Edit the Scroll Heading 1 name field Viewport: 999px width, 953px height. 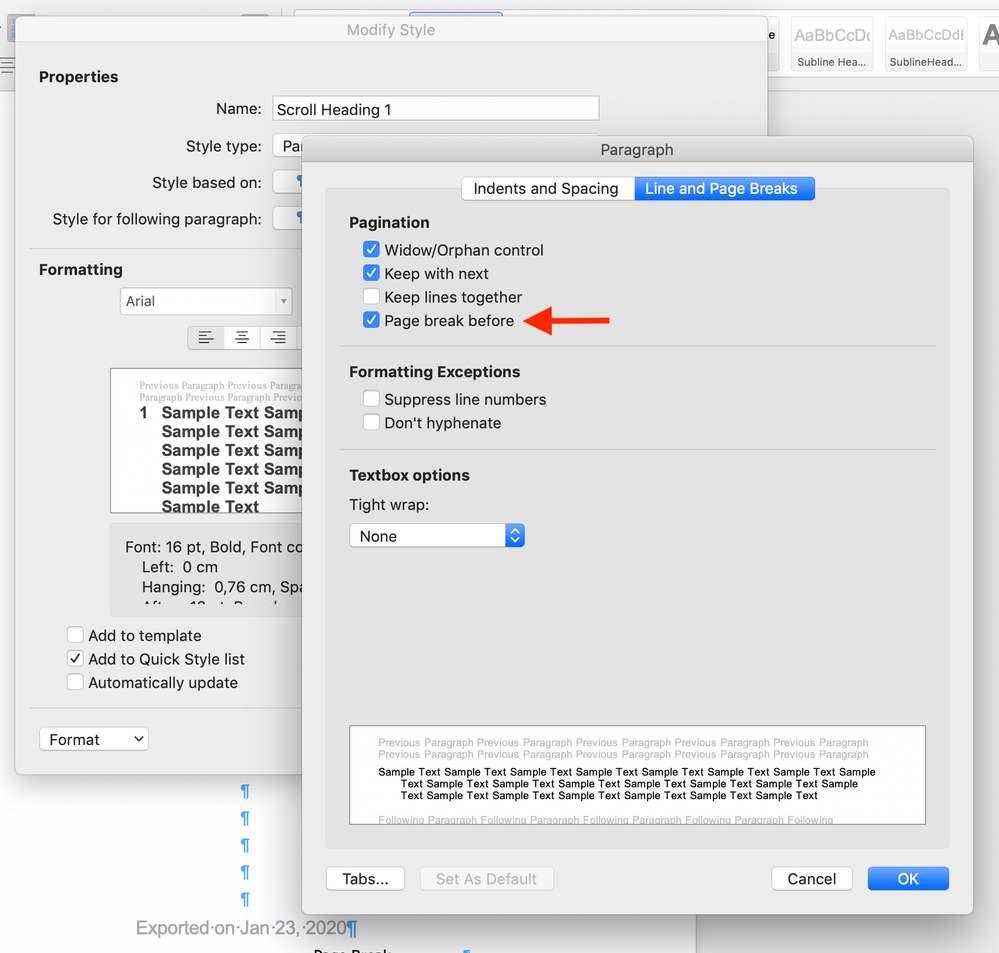(x=436, y=109)
